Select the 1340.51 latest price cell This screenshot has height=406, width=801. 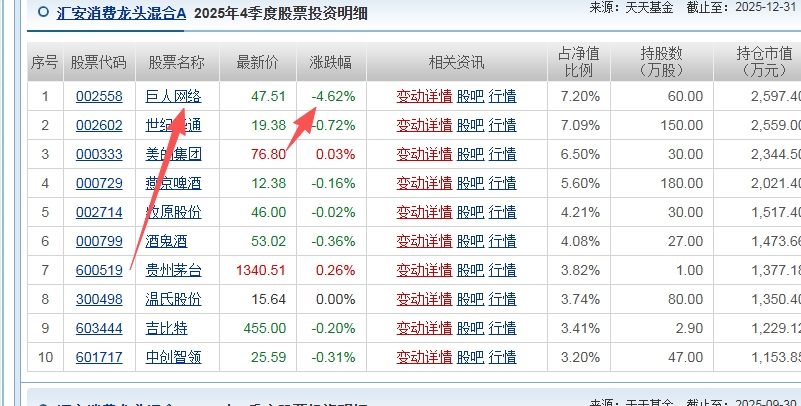(x=258, y=270)
